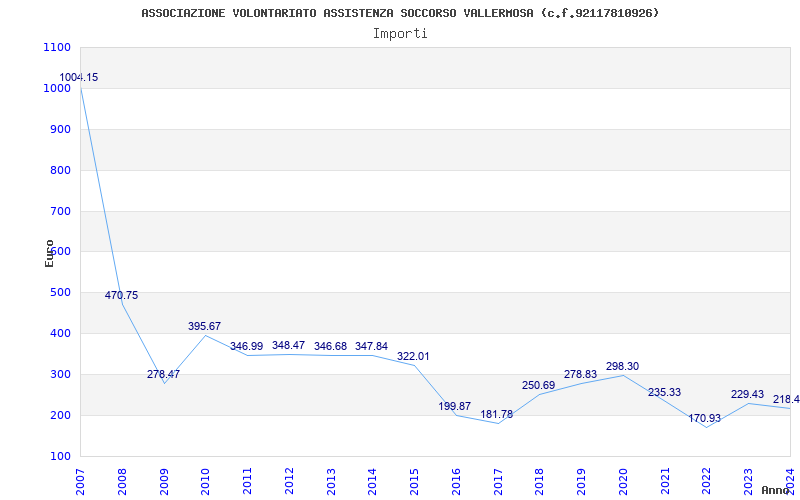Click the 170.93 low point label
The width and height of the screenshot is (800, 500).
coord(705,419)
